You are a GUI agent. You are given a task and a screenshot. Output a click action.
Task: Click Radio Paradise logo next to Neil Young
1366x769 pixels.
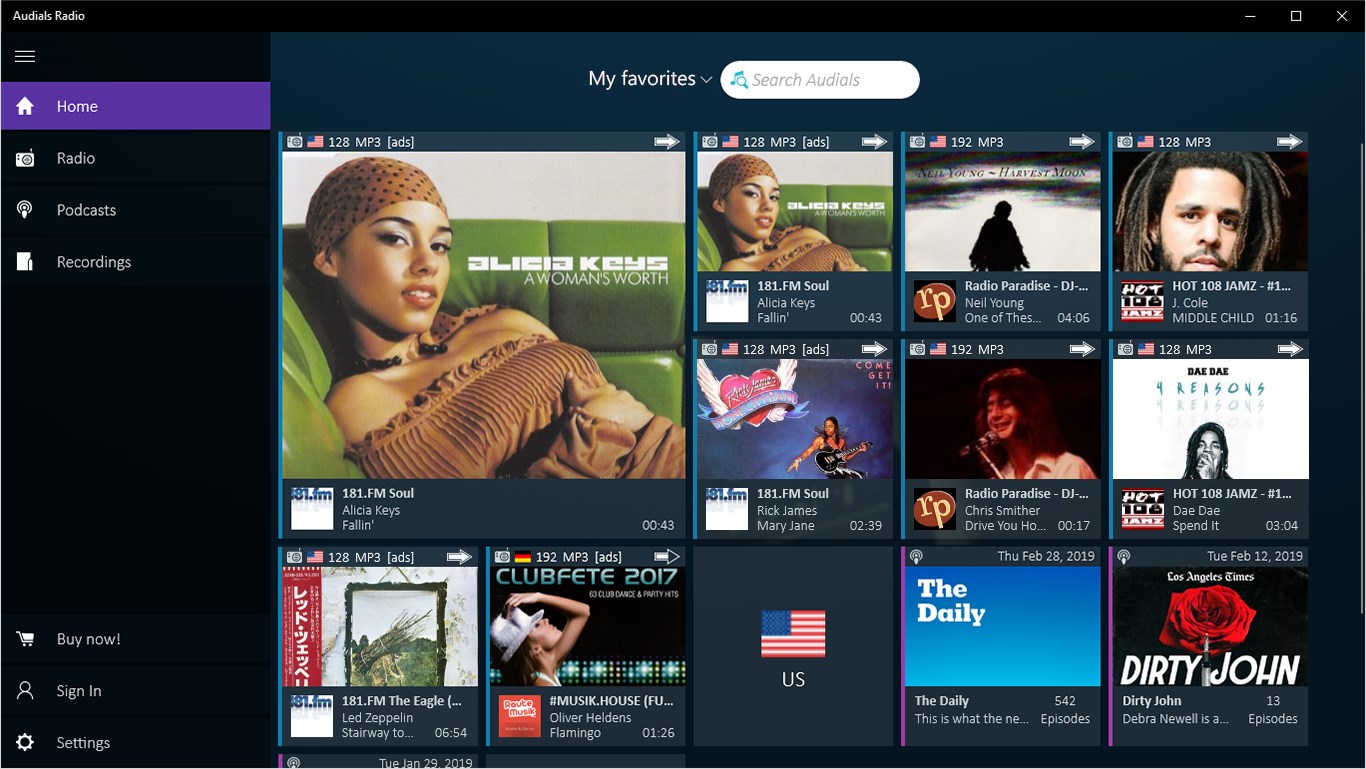coord(935,301)
